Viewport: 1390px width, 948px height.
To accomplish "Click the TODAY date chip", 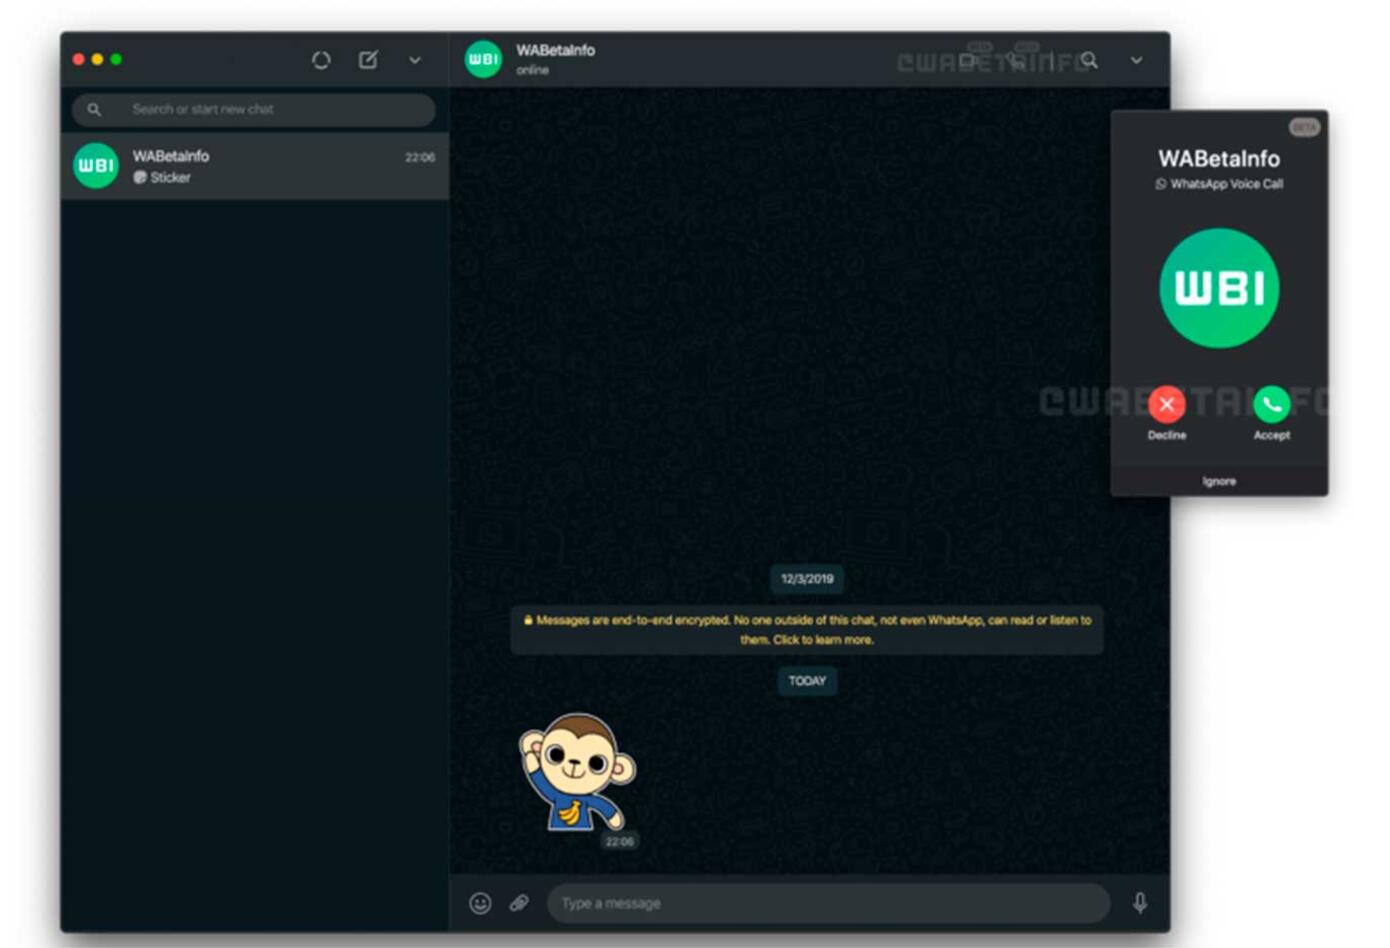I will (807, 681).
